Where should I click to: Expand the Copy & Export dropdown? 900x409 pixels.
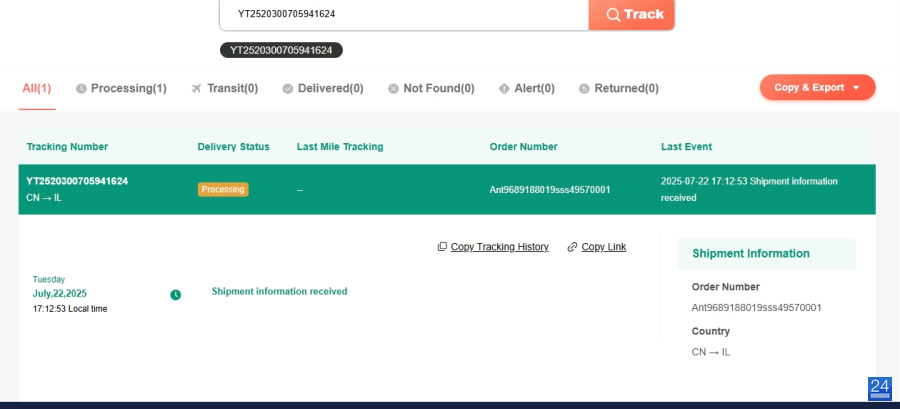817,87
